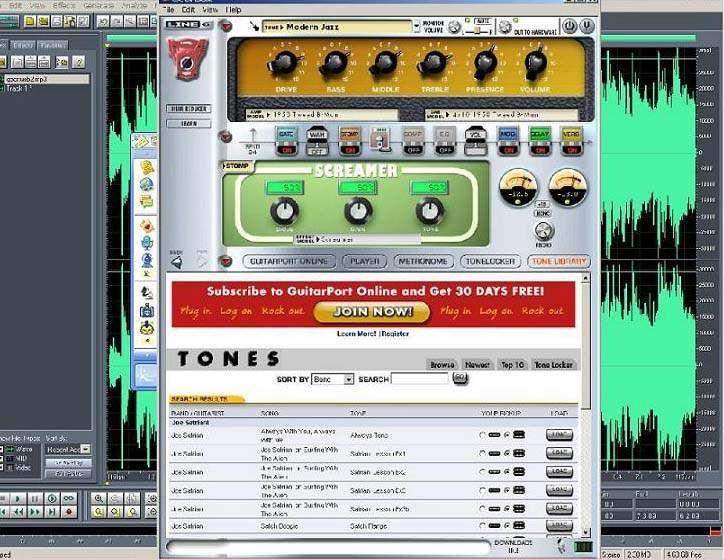Adjust the amp Volume knob
Viewport: 724px width, 559px height.
click(535, 63)
